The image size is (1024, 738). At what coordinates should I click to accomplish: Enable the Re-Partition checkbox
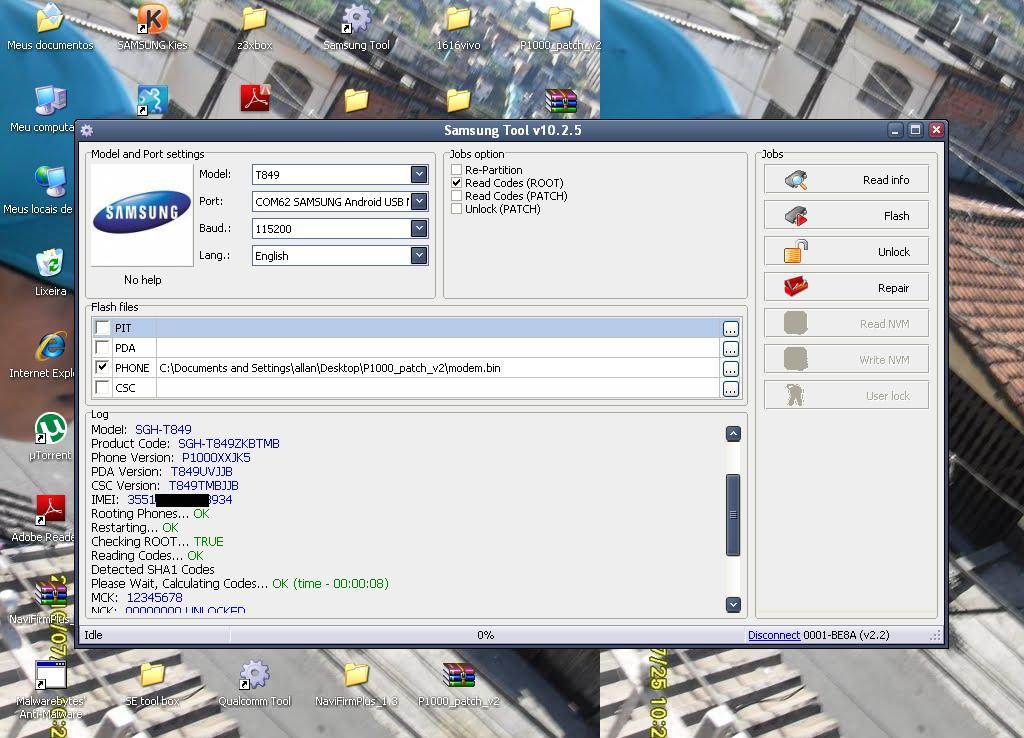(x=456, y=170)
